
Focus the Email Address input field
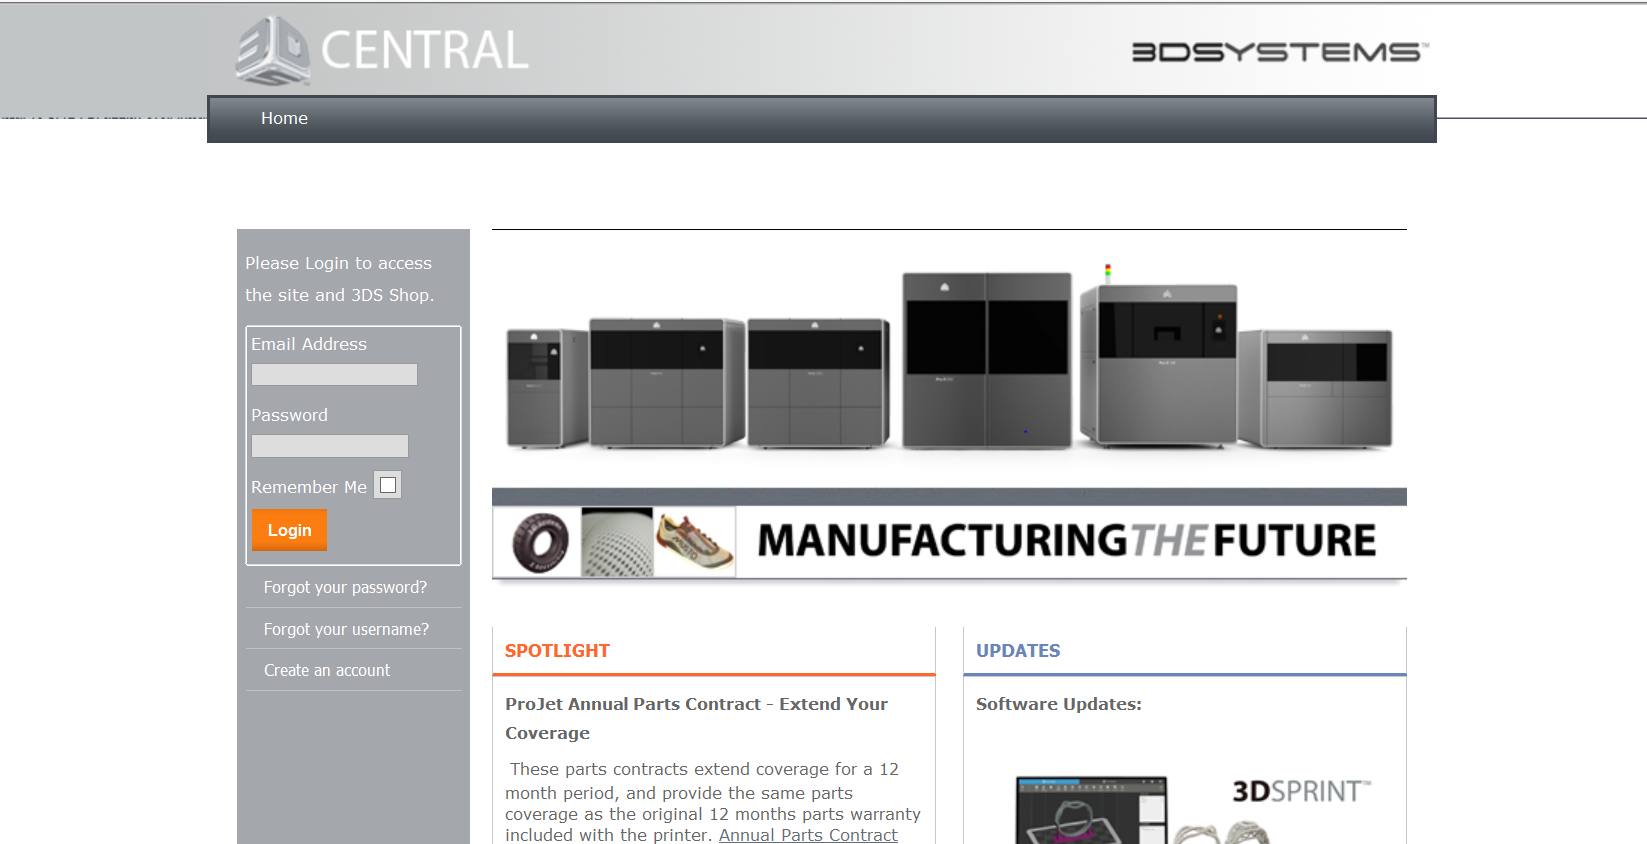point(334,374)
